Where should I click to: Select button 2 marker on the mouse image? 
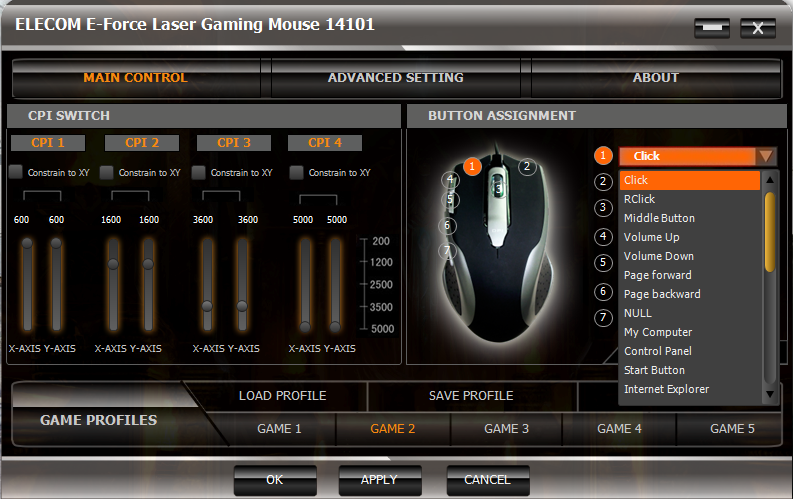[x=527, y=166]
